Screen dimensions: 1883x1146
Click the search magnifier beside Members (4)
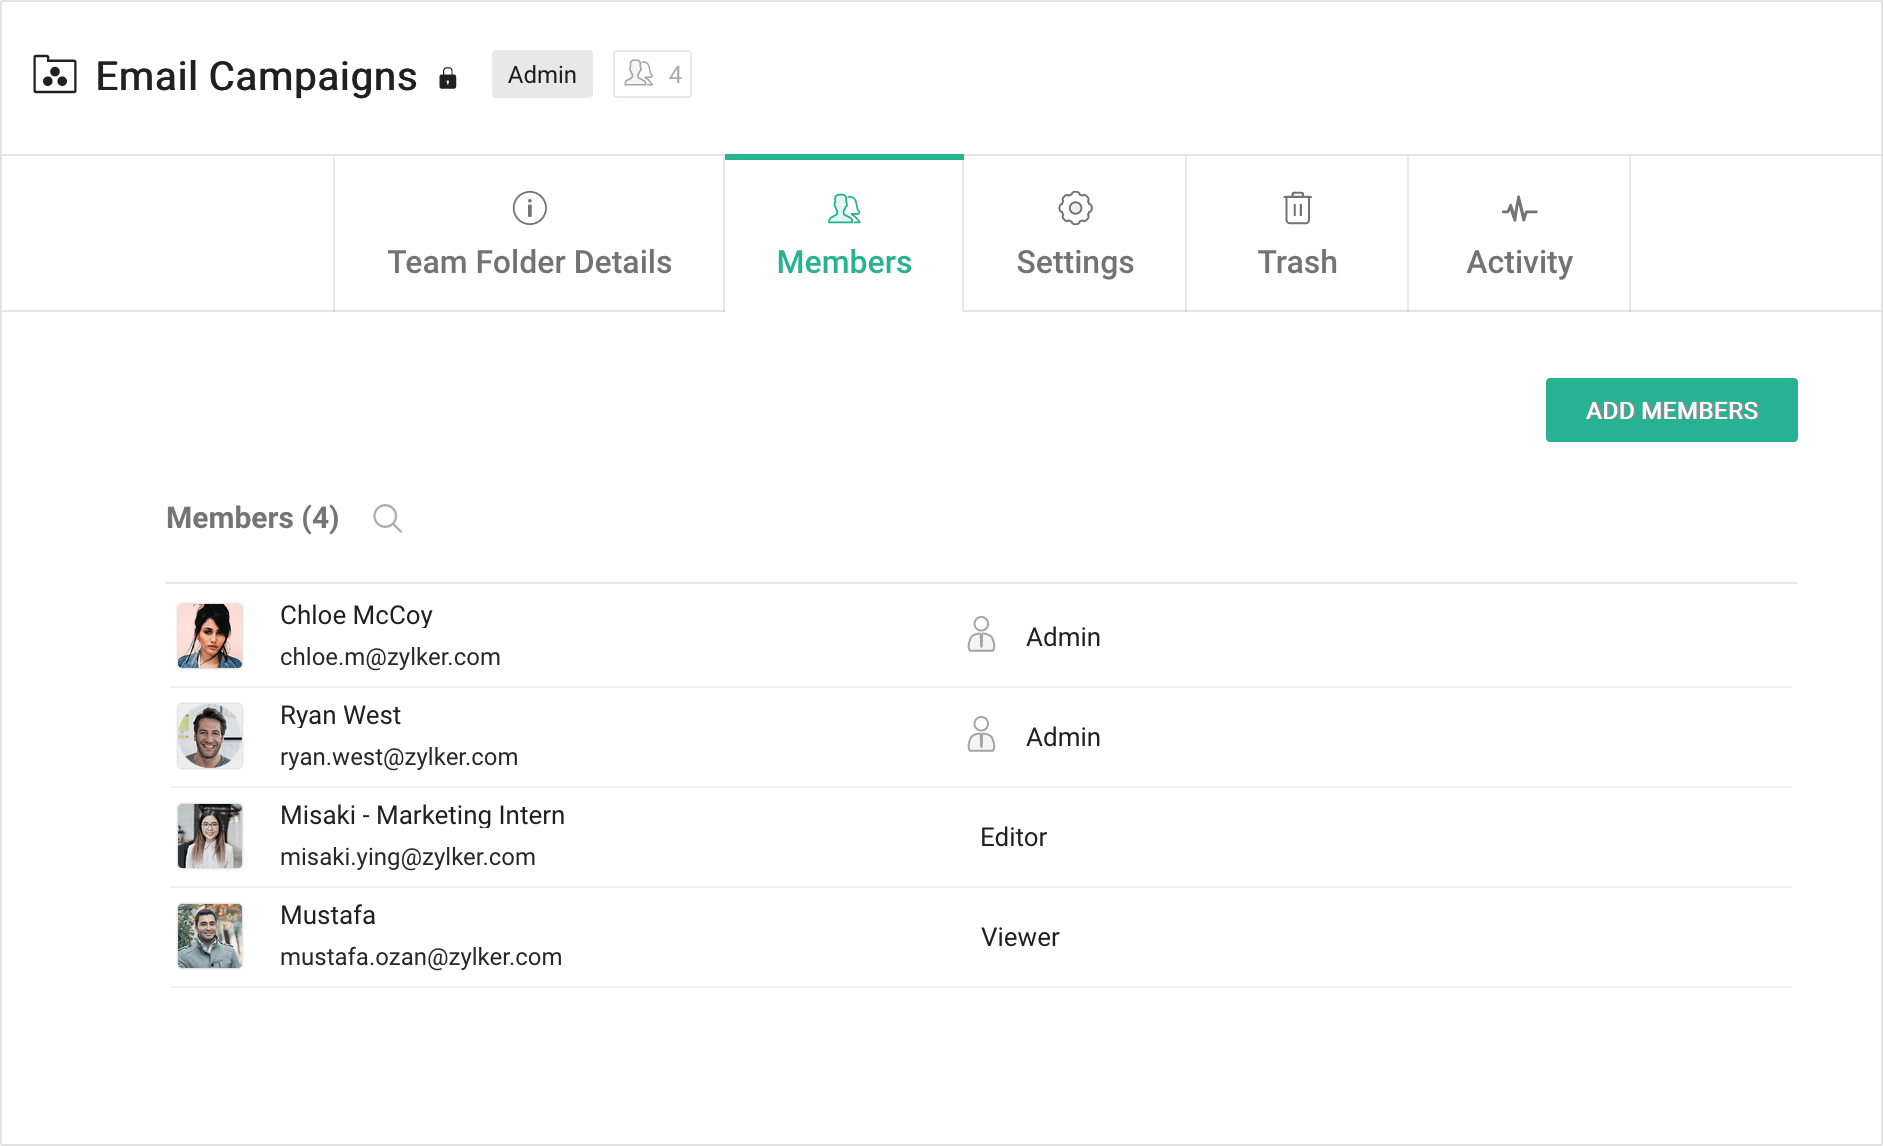click(x=387, y=518)
